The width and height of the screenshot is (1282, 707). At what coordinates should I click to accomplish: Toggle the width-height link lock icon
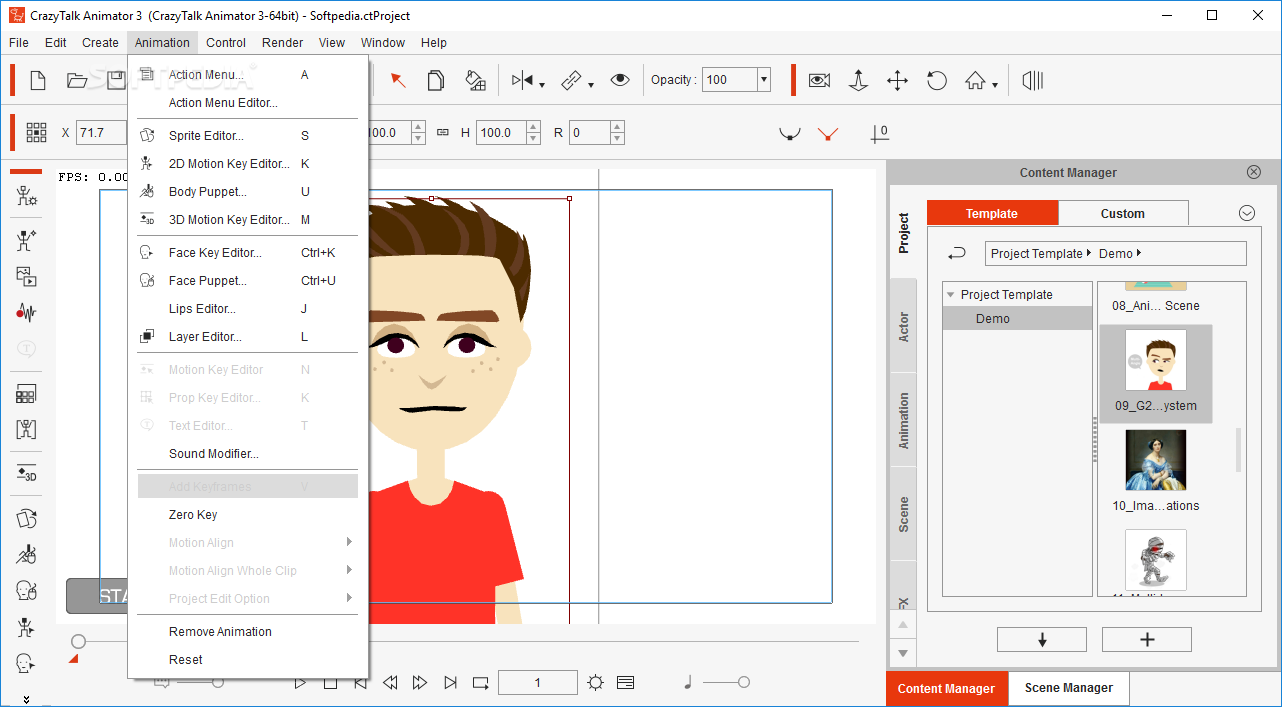pyautogui.click(x=443, y=132)
